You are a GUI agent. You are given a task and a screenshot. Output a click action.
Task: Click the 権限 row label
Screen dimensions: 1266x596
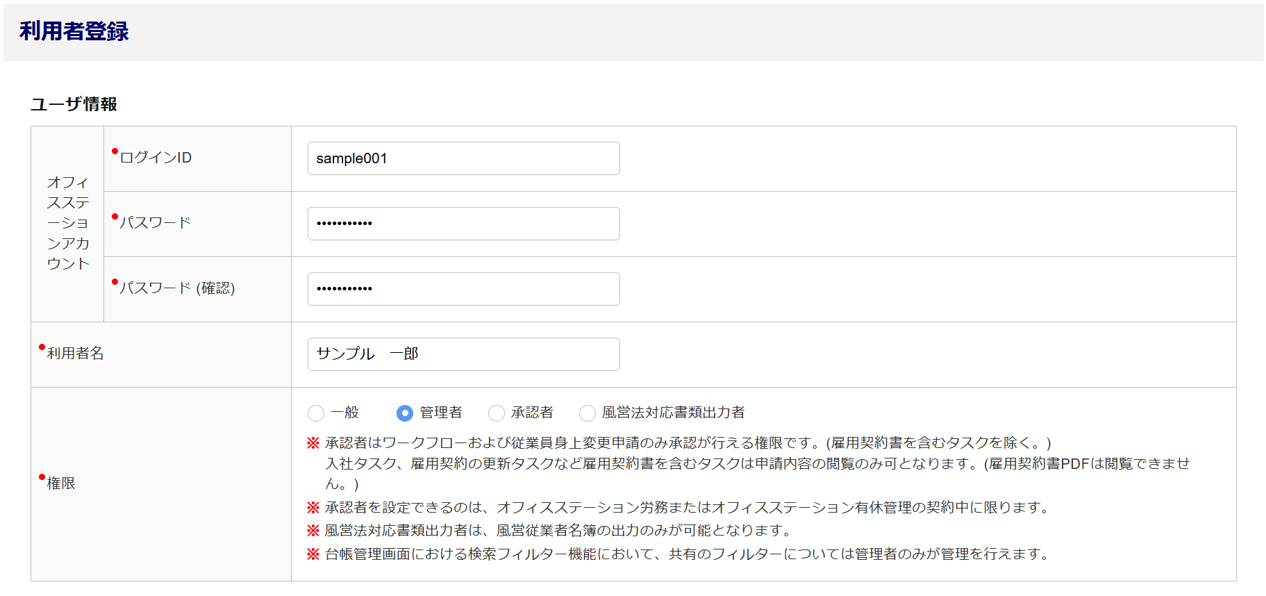tap(61, 483)
